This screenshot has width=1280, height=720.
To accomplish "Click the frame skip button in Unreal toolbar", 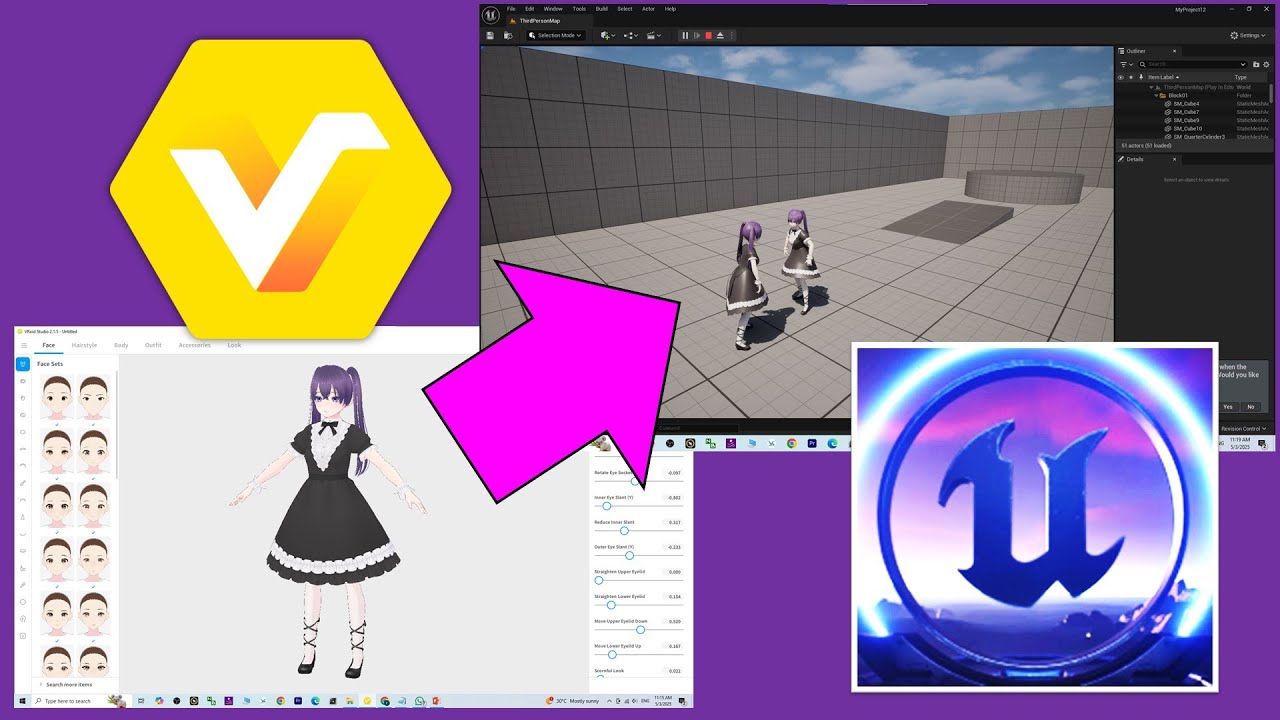I will click(x=697, y=35).
